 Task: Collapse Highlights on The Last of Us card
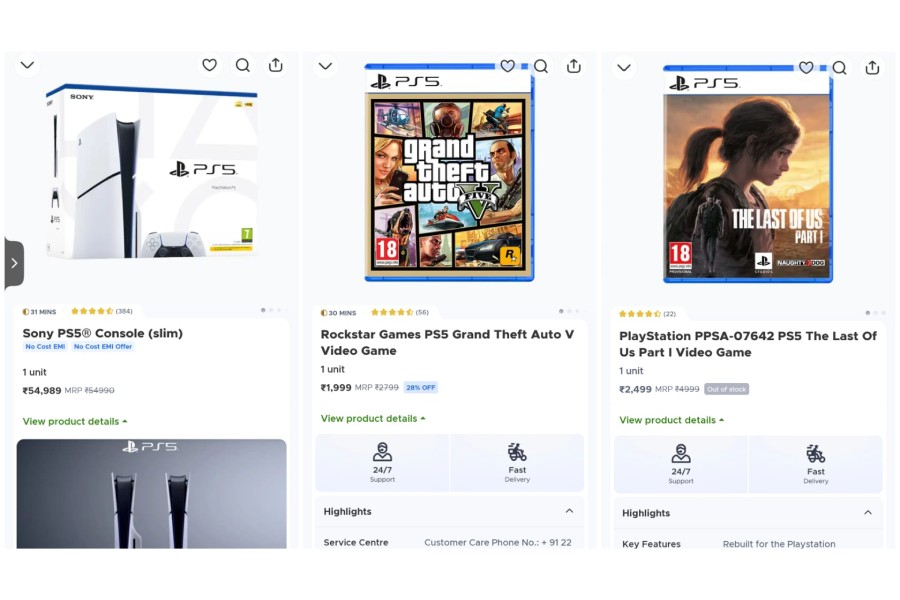click(x=870, y=513)
